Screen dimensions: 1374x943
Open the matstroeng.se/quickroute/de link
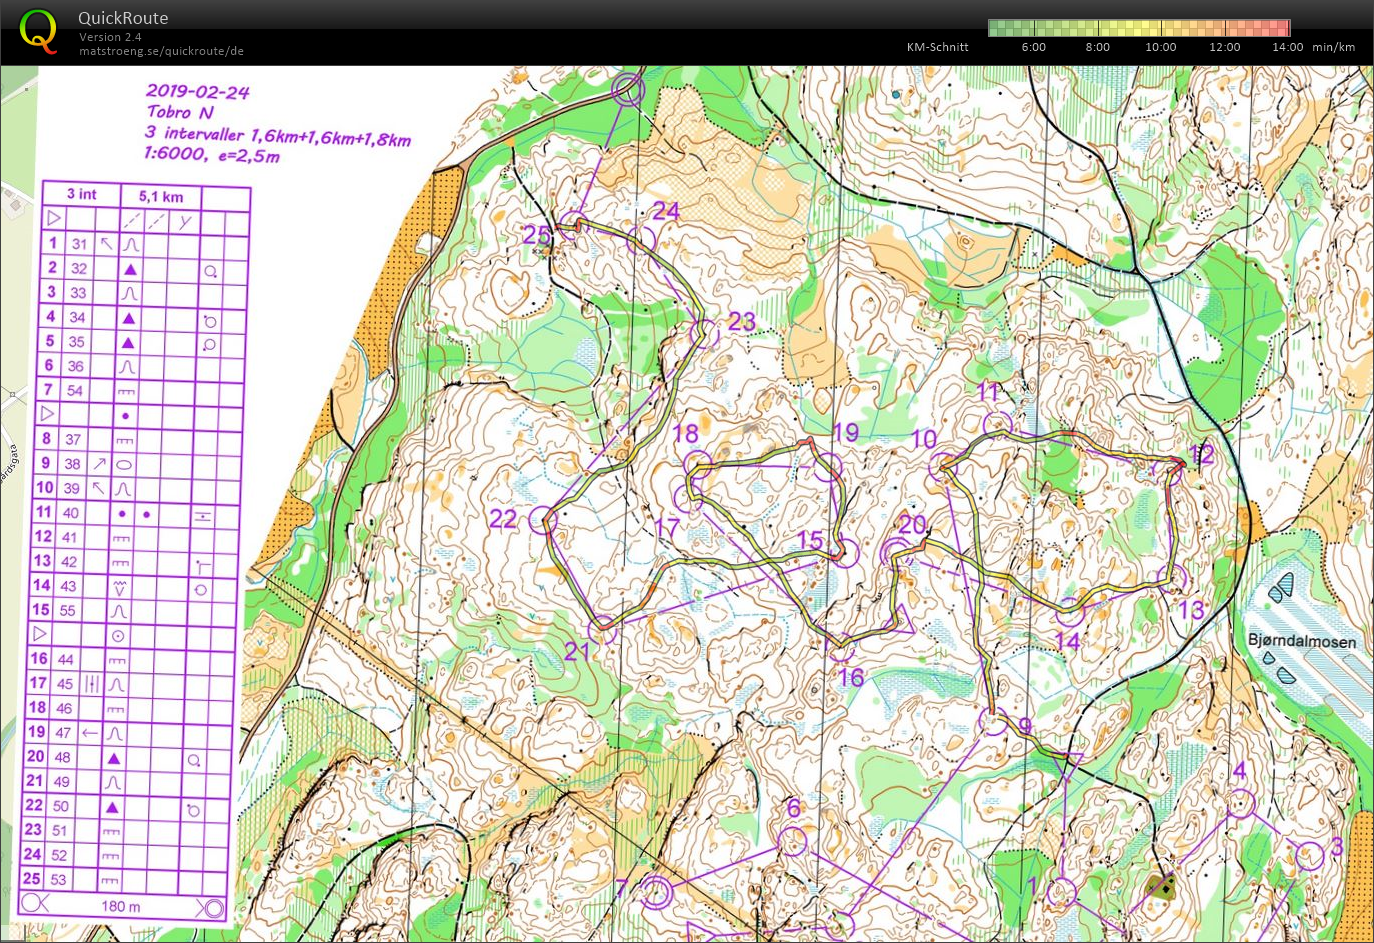[x=161, y=51]
